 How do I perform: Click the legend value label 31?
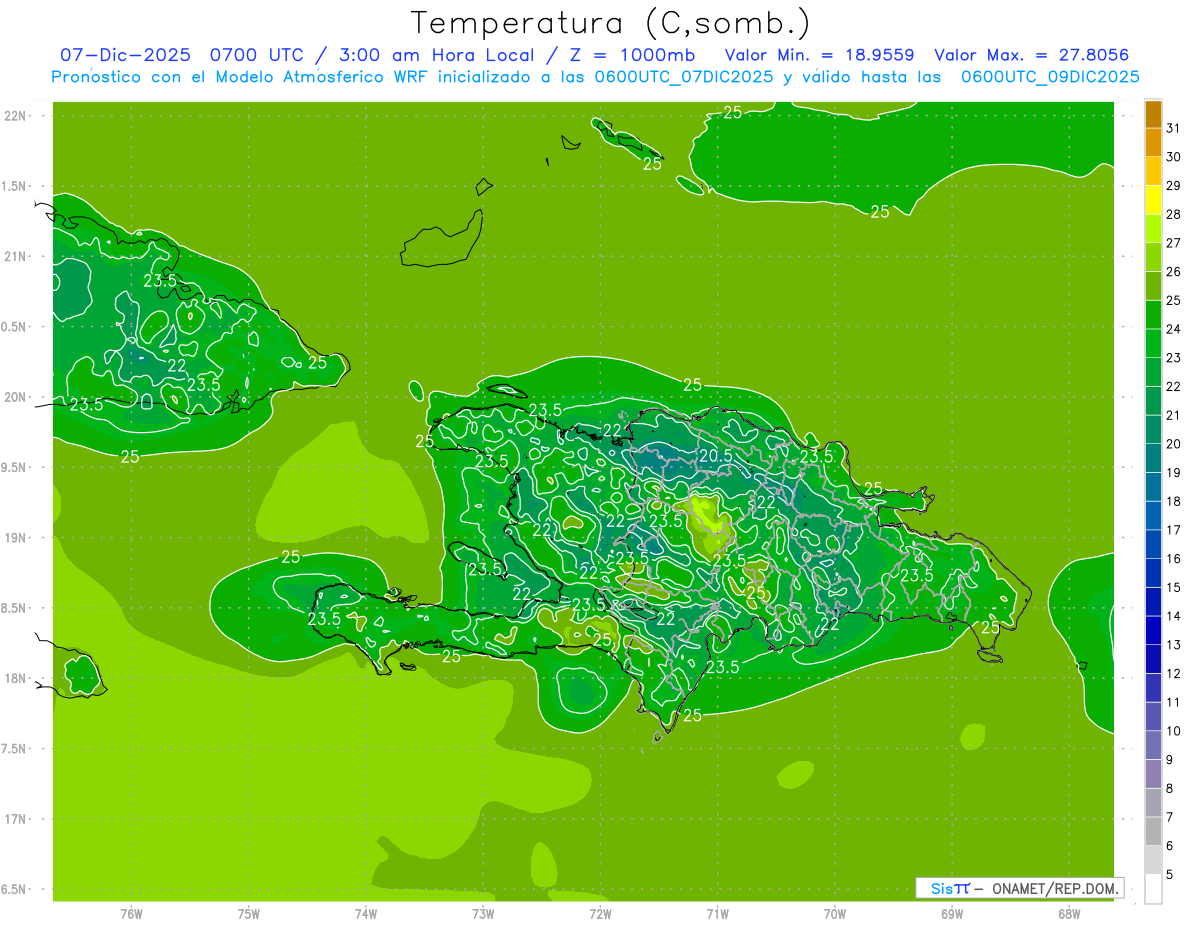(x=1173, y=128)
